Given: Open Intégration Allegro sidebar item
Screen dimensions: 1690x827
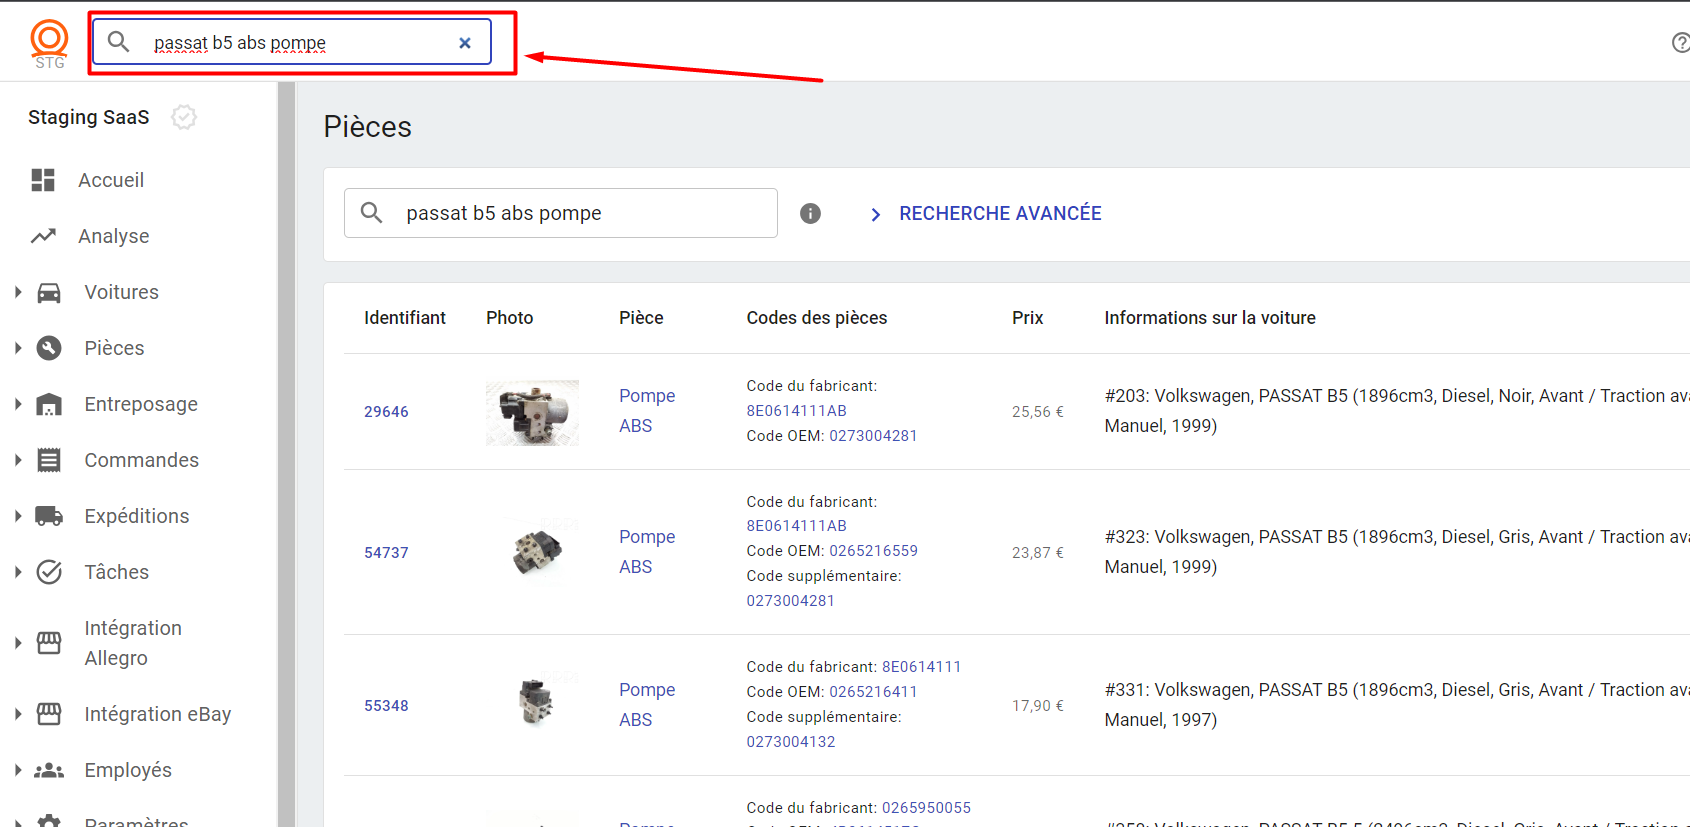Looking at the screenshot, I should [x=133, y=643].
